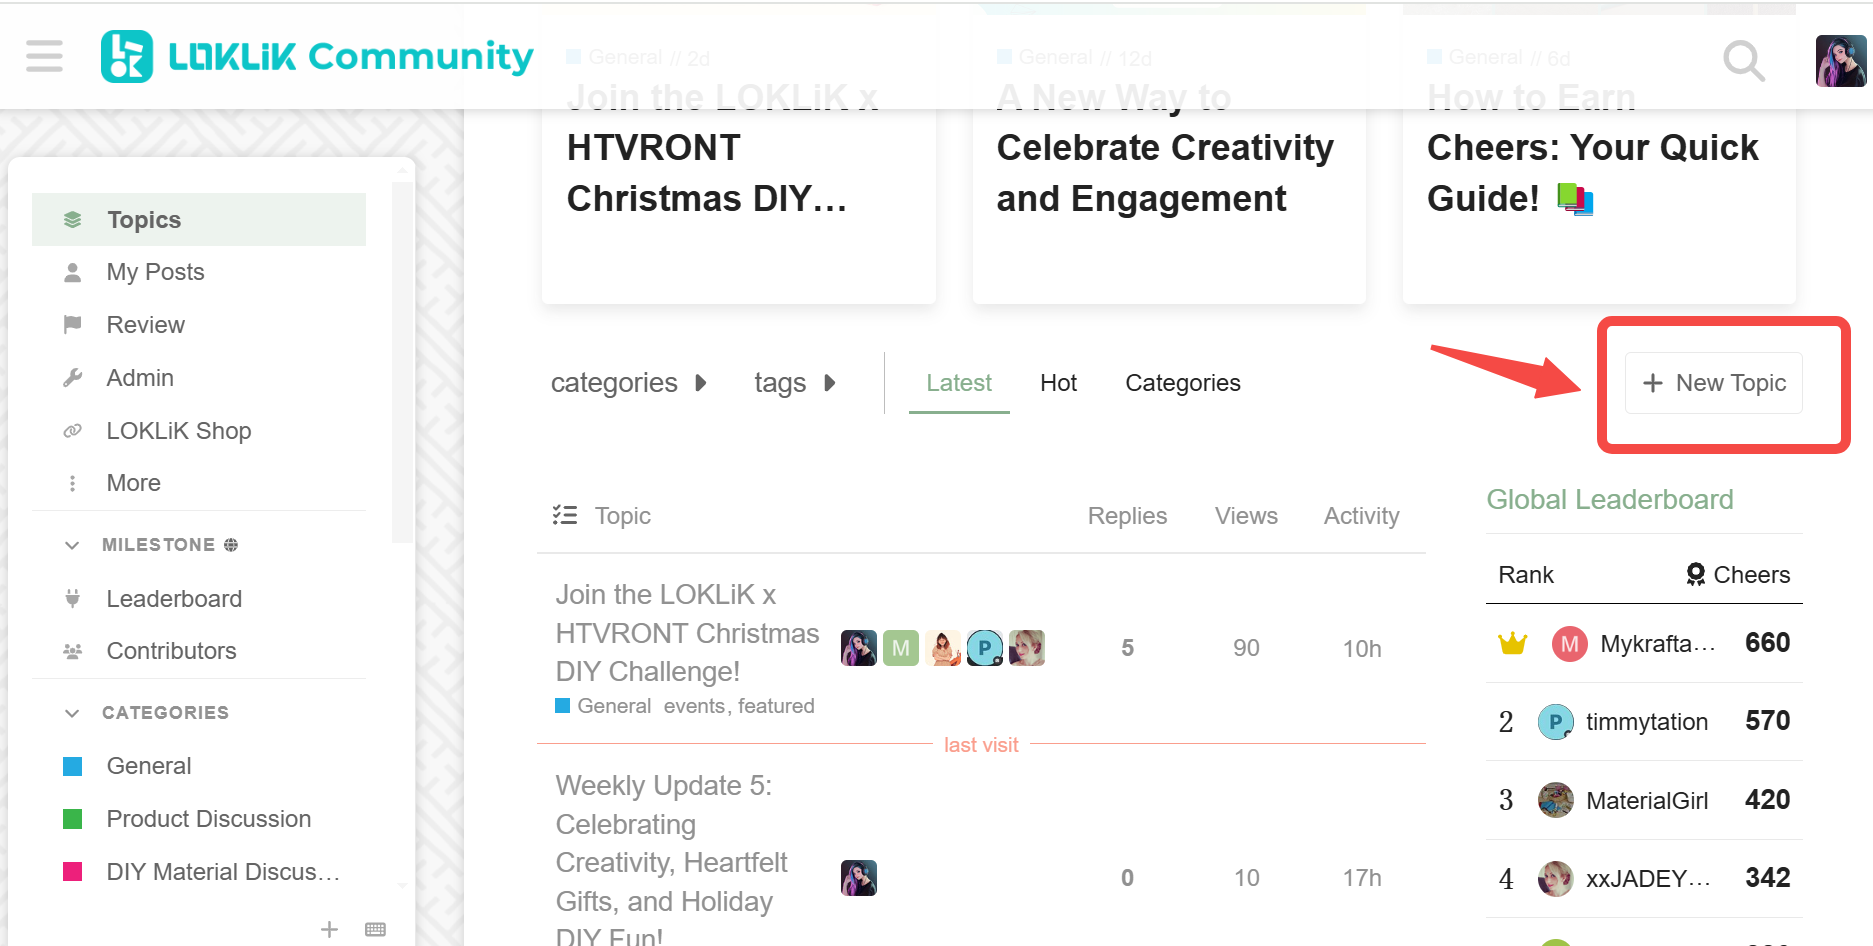Viewport: 1873px width, 946px height.
Task: Collapse the CATEGORIES sidebar section
Action: (72, 713)
